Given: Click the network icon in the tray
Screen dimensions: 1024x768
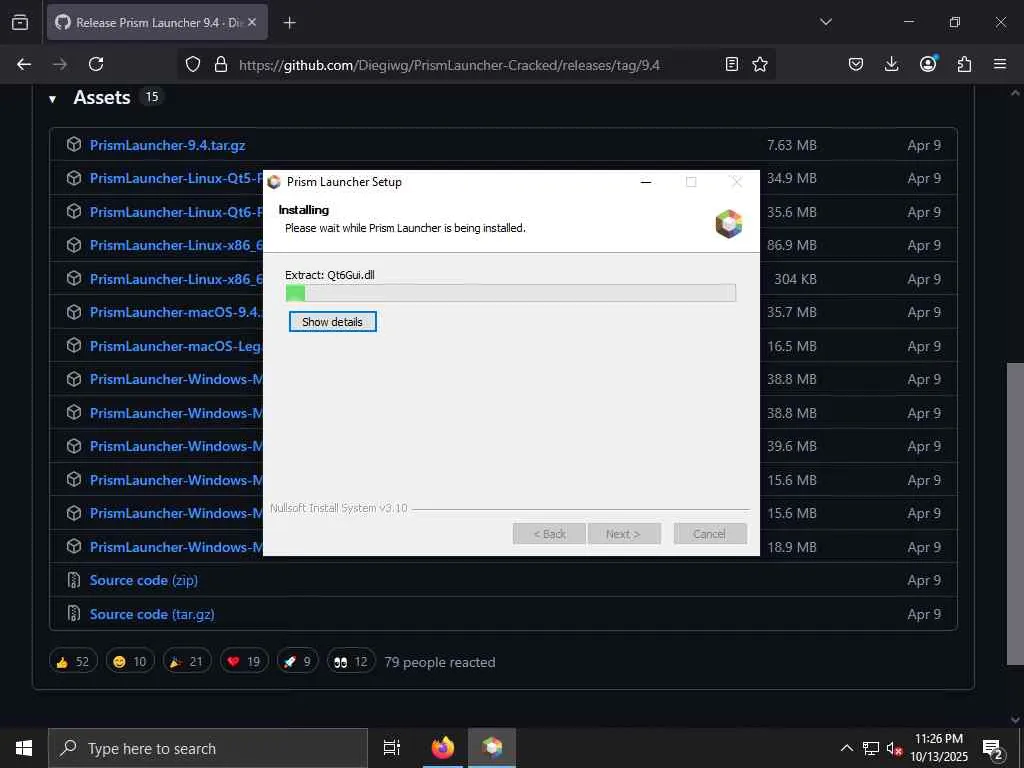Looking at the screenshot, I should coord(871,748).
